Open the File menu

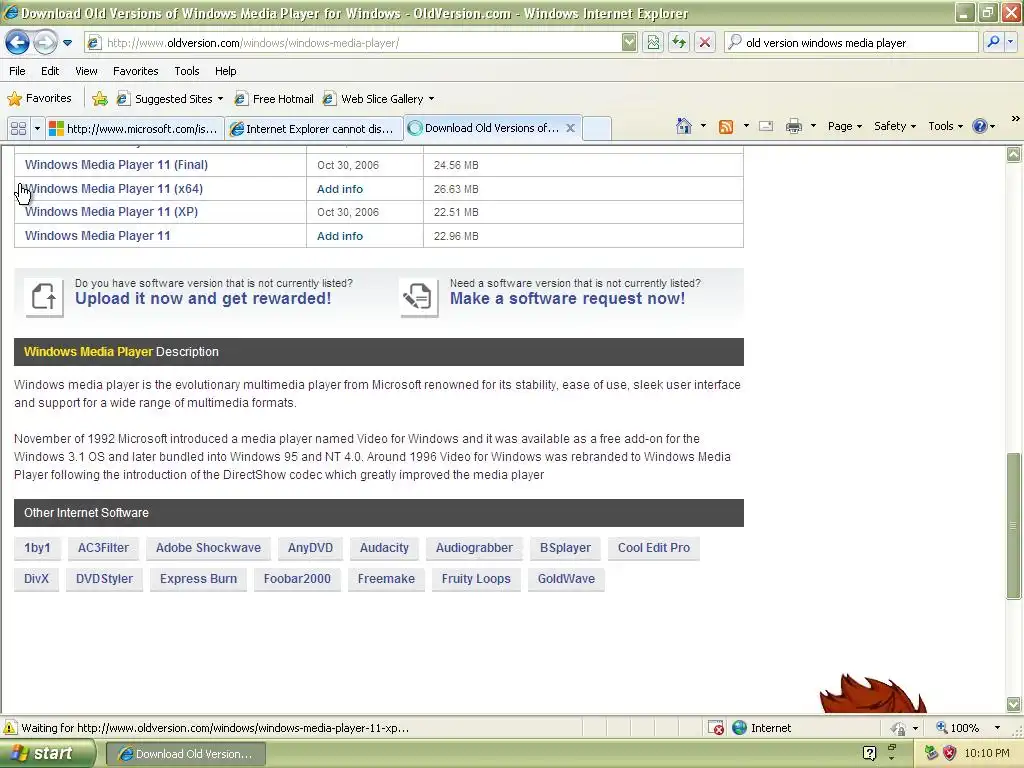[17, 71]
